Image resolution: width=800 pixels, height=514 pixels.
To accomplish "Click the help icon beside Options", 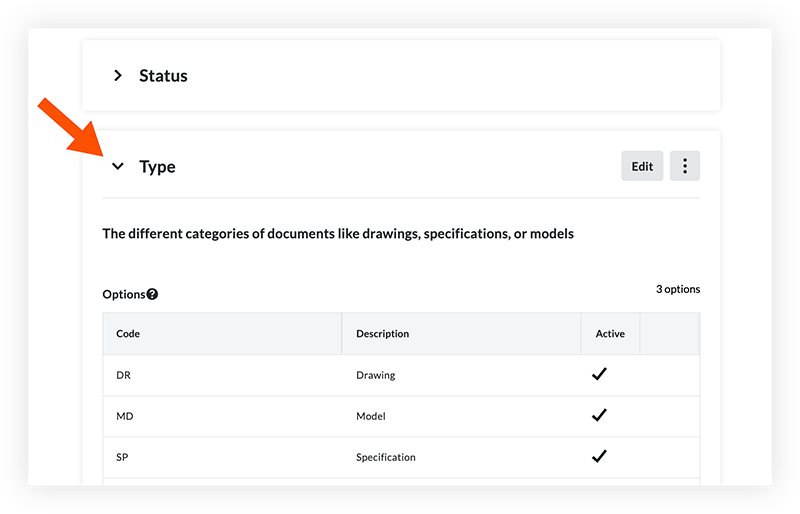I will (152, 295).
